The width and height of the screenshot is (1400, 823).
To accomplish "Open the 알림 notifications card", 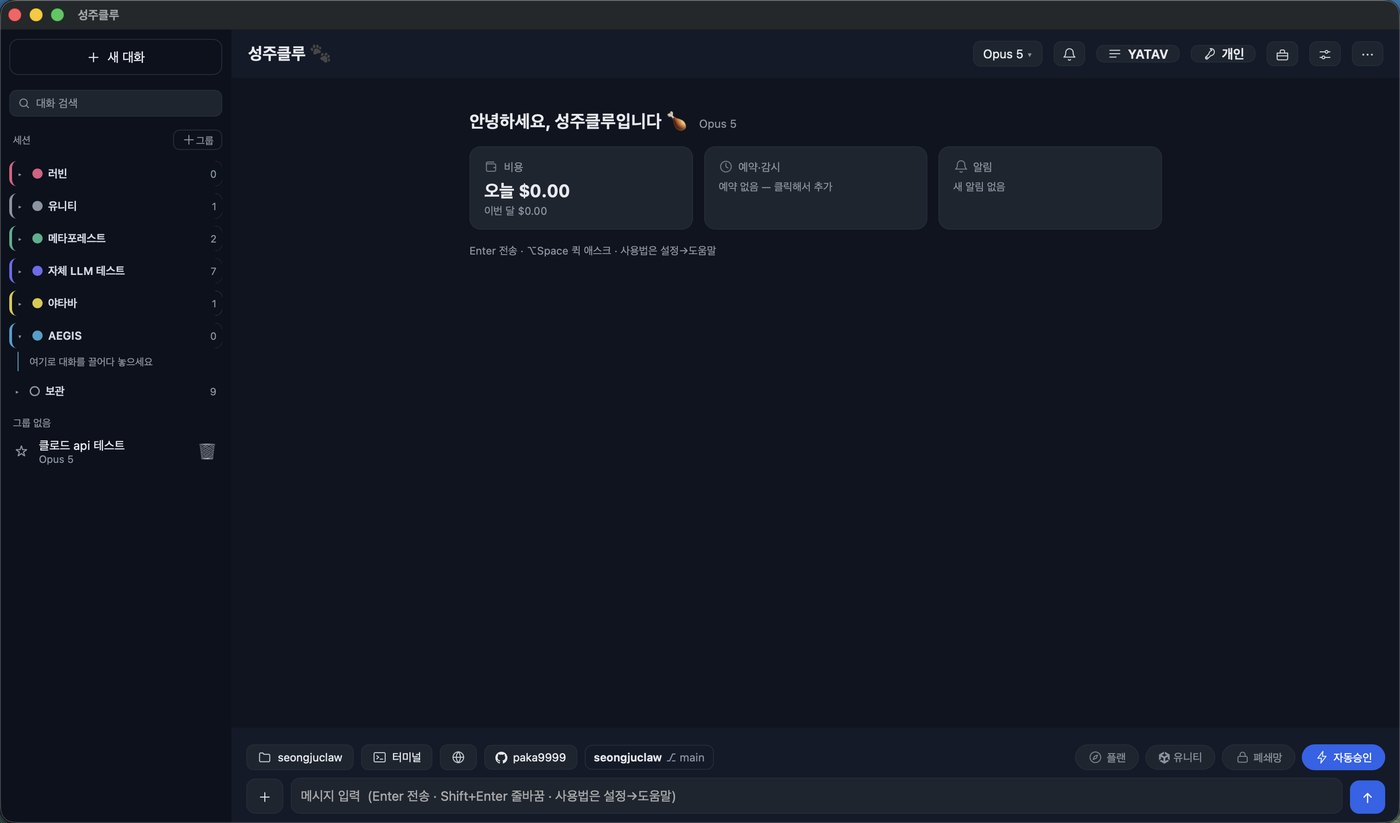I will 1050,188.
